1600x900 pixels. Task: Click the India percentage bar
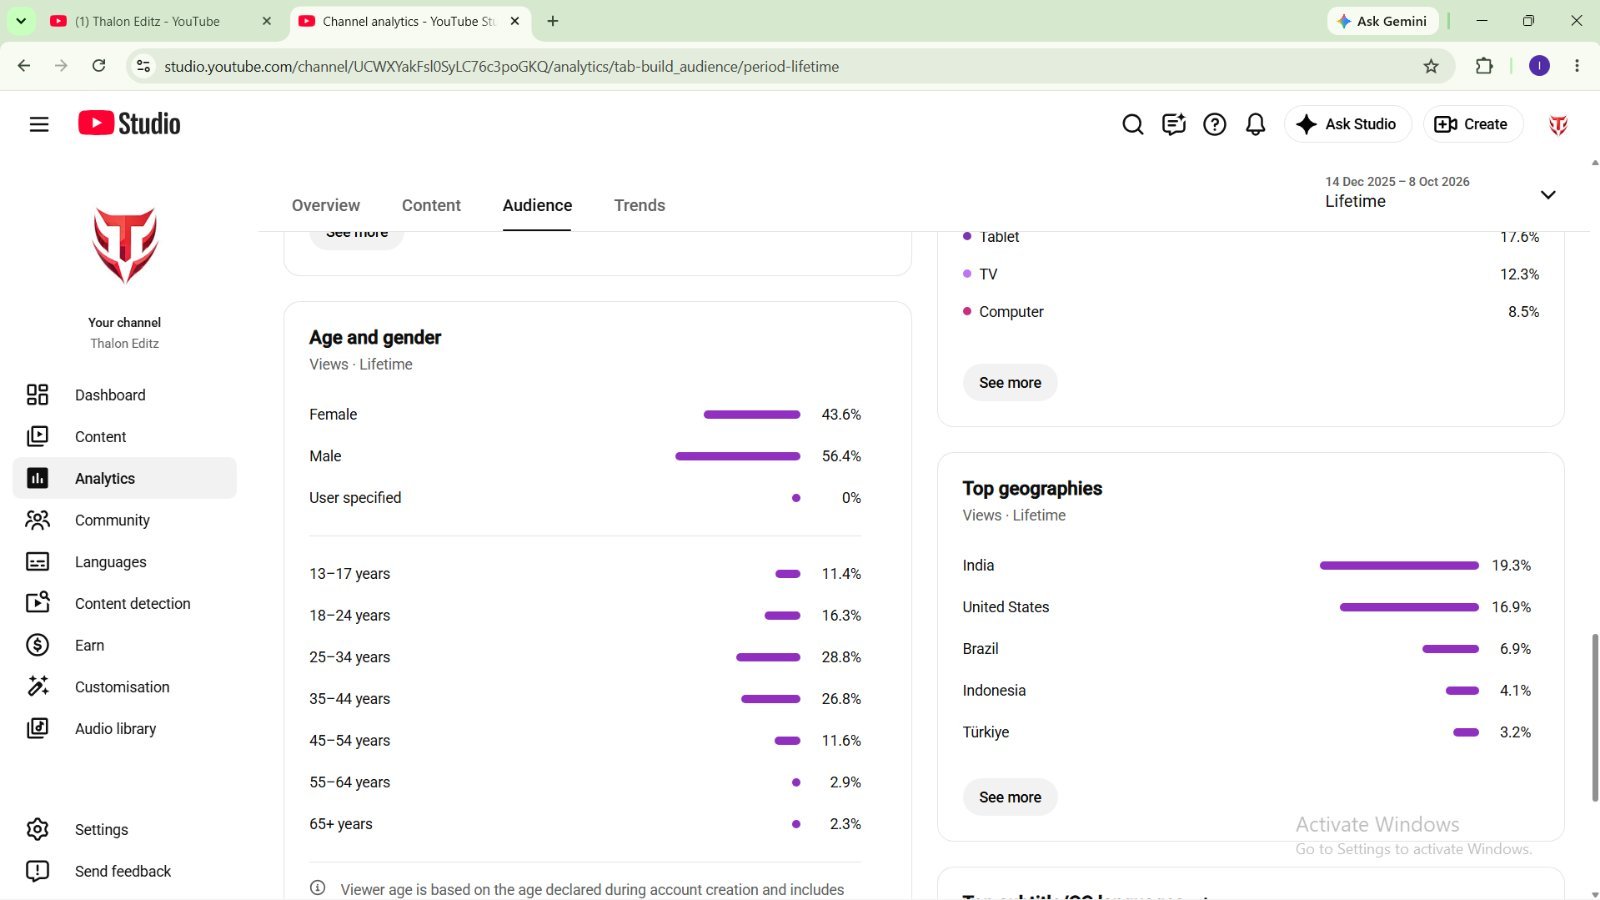(1399, 566)
